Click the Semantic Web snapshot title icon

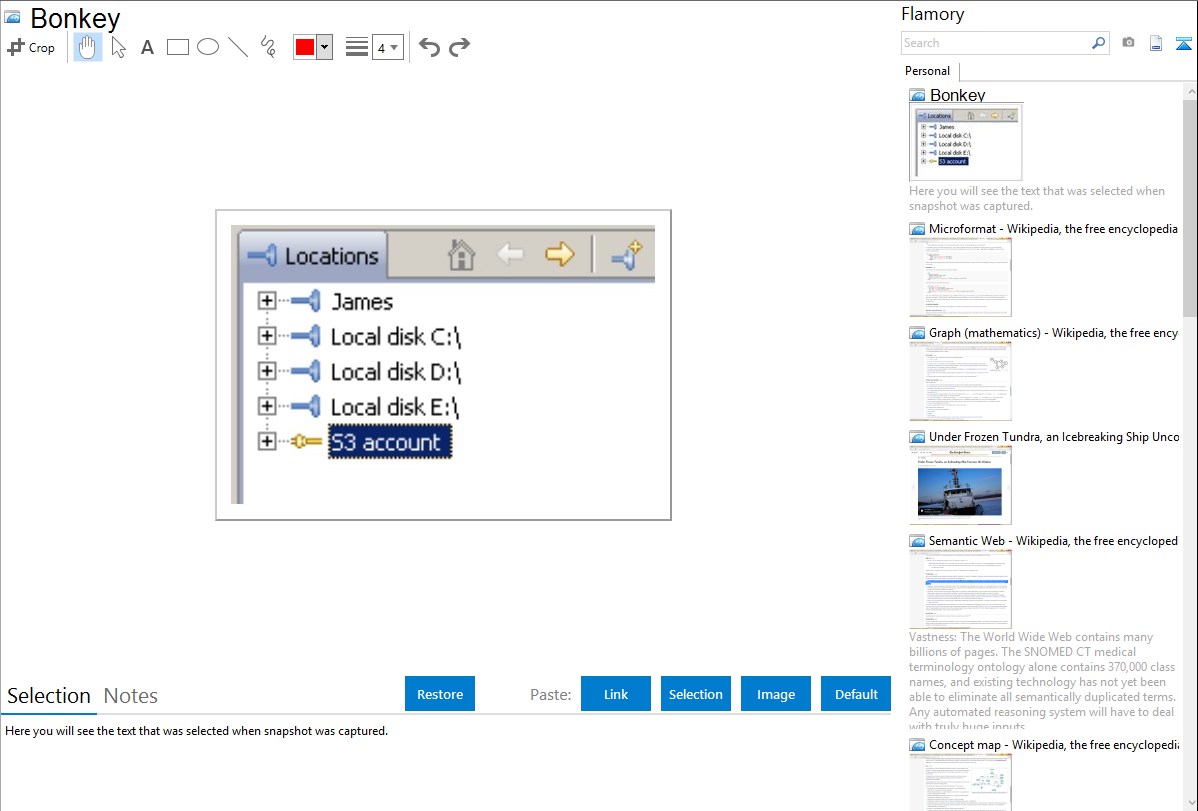(x=917, y=541)
